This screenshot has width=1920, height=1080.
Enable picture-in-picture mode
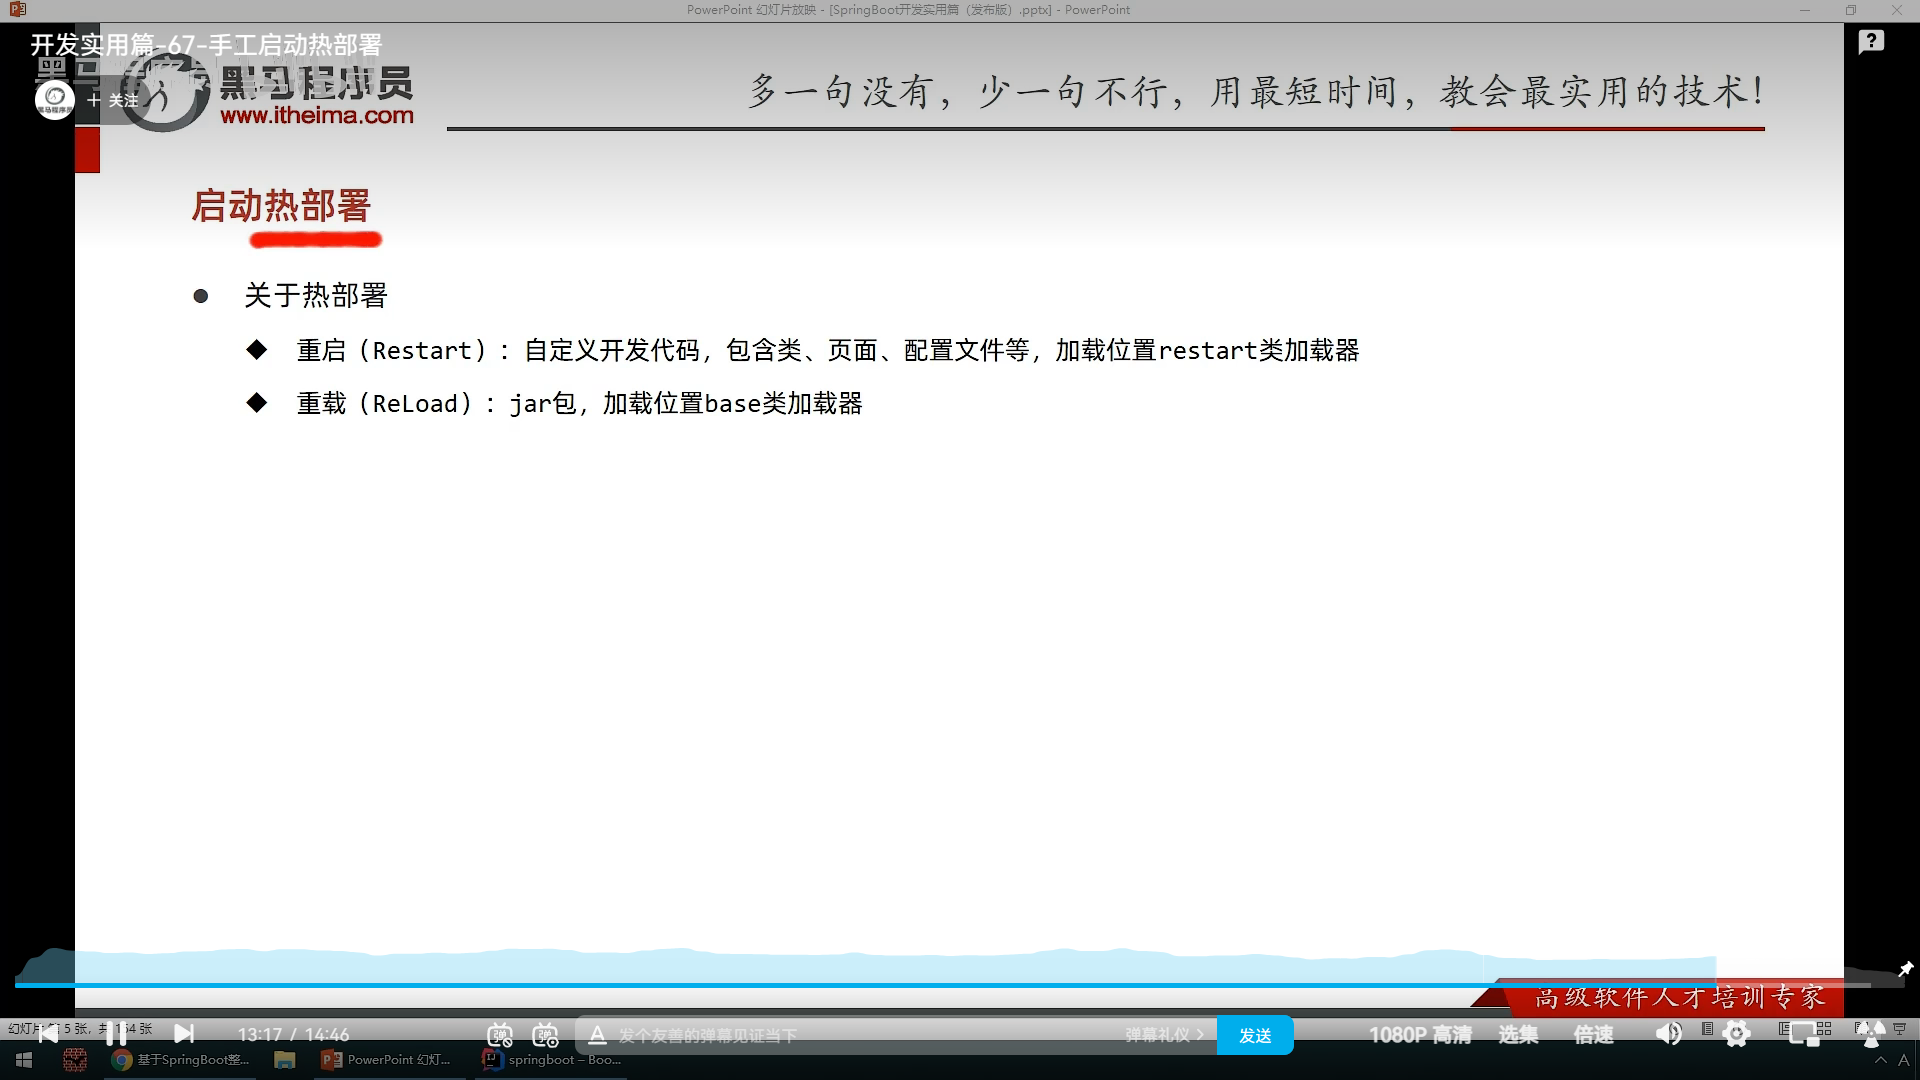tap(1805, 1034)
